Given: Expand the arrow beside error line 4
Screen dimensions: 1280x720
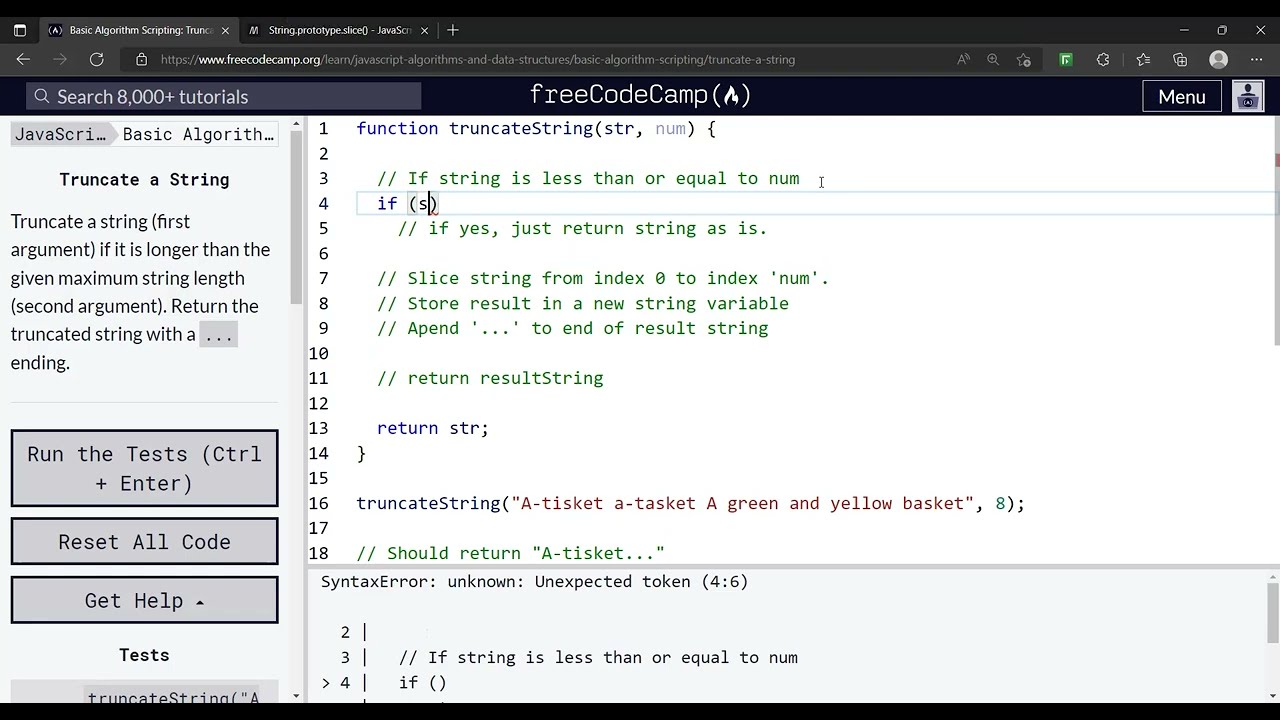Looking at the screenshot, I should (x=326, y=683).
